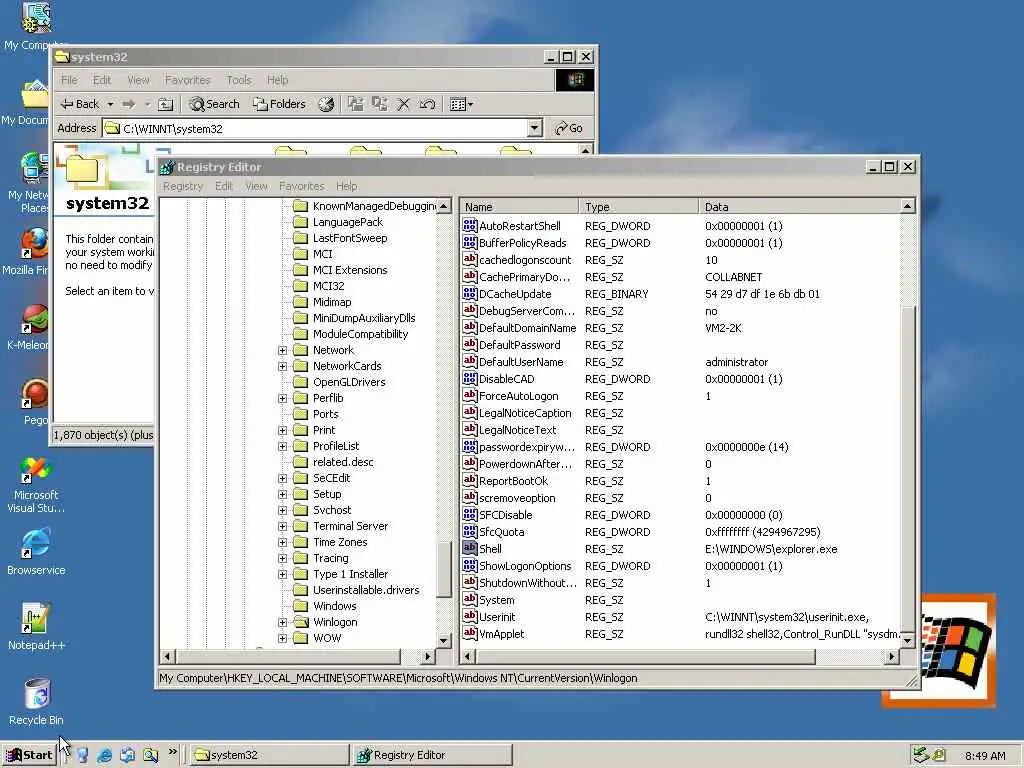Click the Winlogon open folder icon in tree
This screenshot has height=768, width=1024.
click(300, 622)
